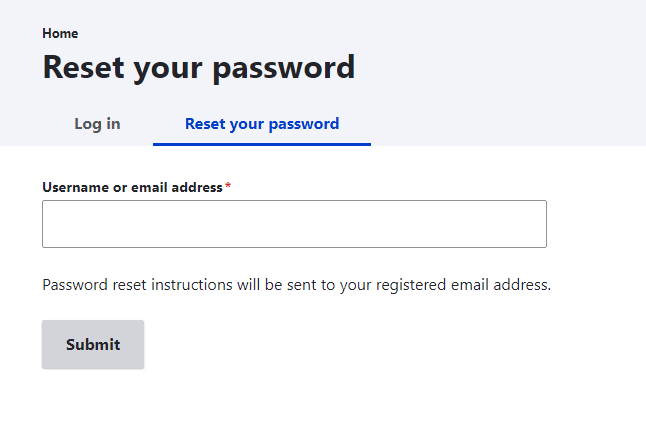646x429 pixels.
Task: Click the word Home above the heading
Action: pos(60,34)
